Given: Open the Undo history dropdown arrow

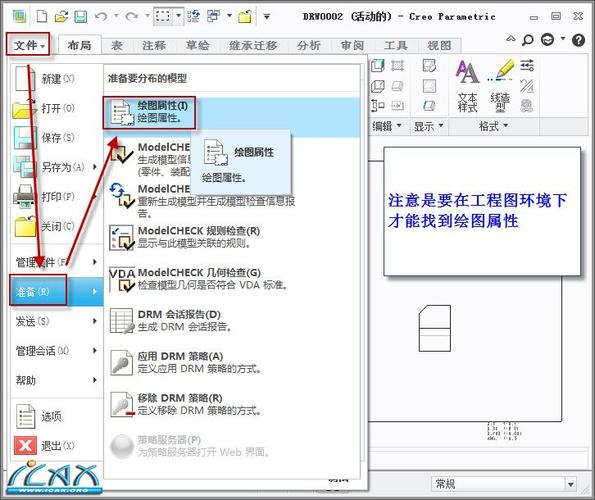Looking at the screenshot, I should (116, 16).
